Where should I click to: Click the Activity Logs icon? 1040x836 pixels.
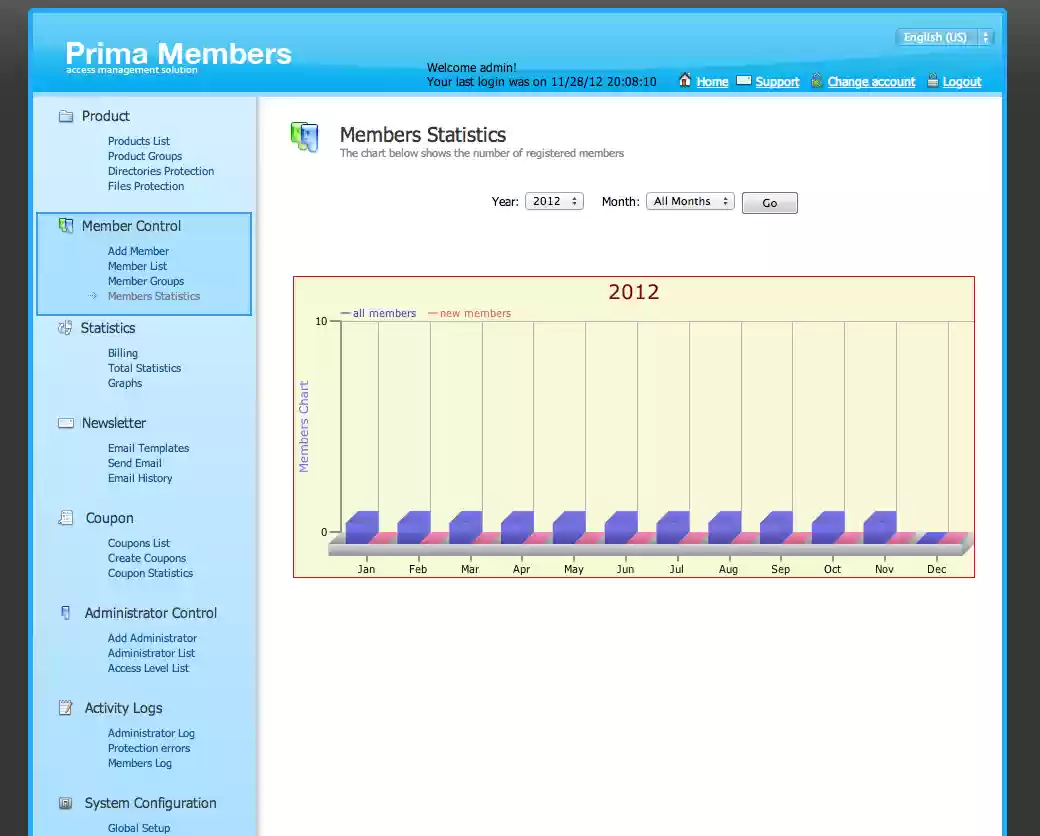tap(63, 707)
